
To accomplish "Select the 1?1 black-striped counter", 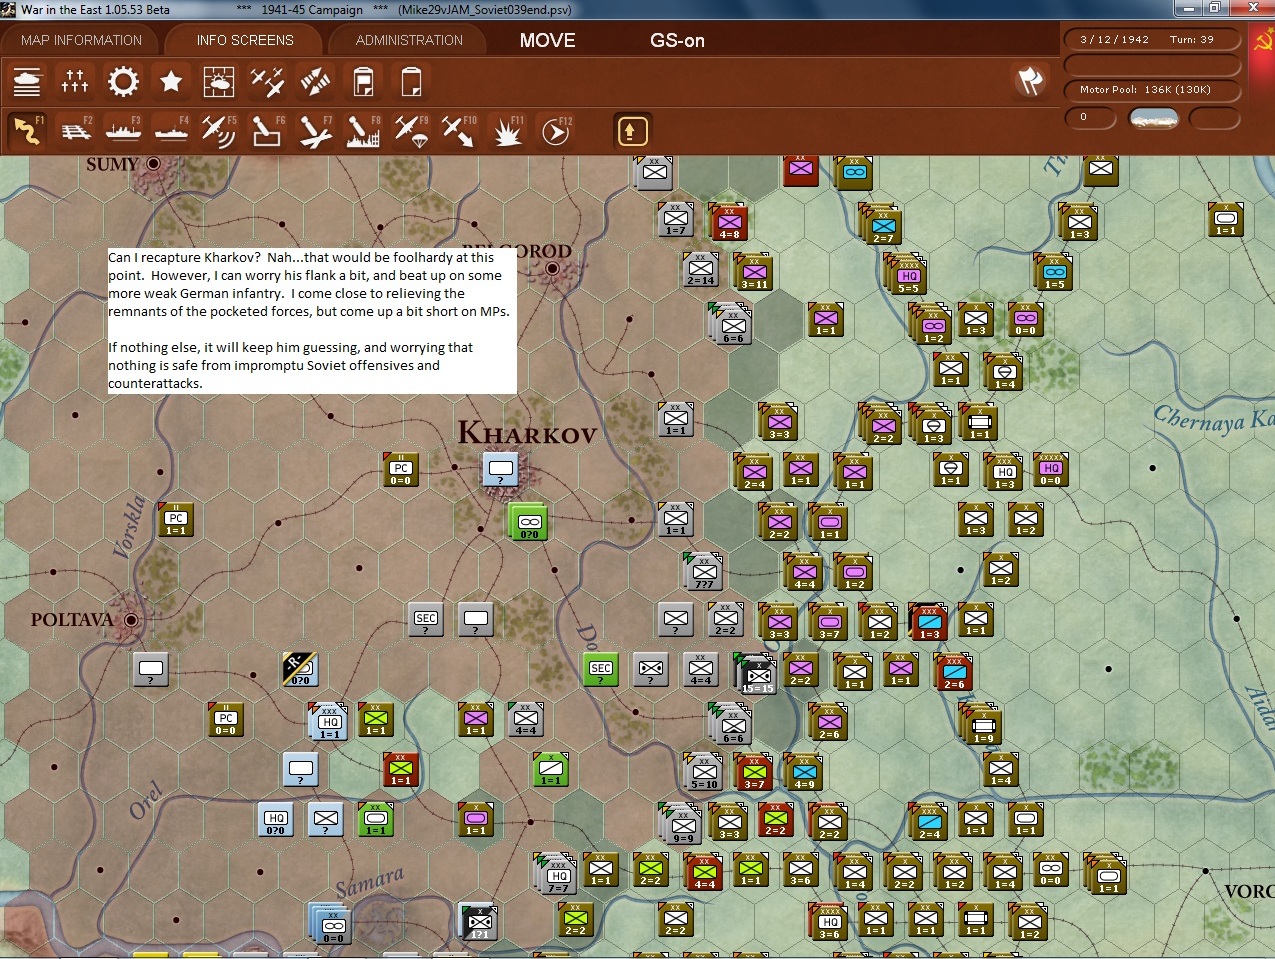I will (x=478, y=920).
